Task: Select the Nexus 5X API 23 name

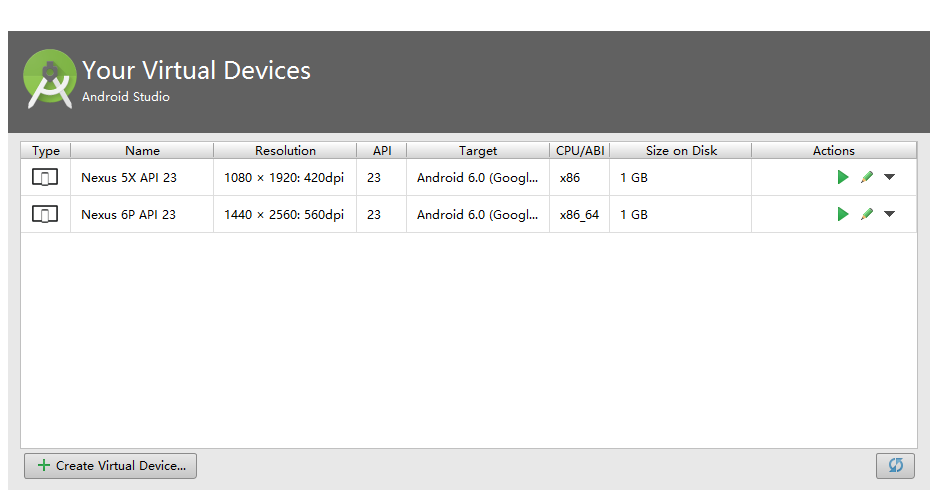Action: click(129, 178)
